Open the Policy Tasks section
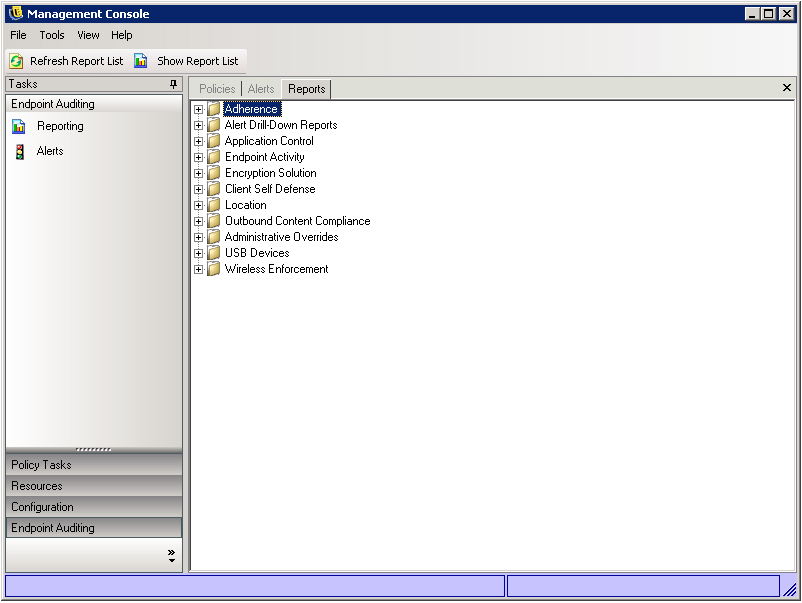Viewport: 802px width, 603px height. click(94, 465)
